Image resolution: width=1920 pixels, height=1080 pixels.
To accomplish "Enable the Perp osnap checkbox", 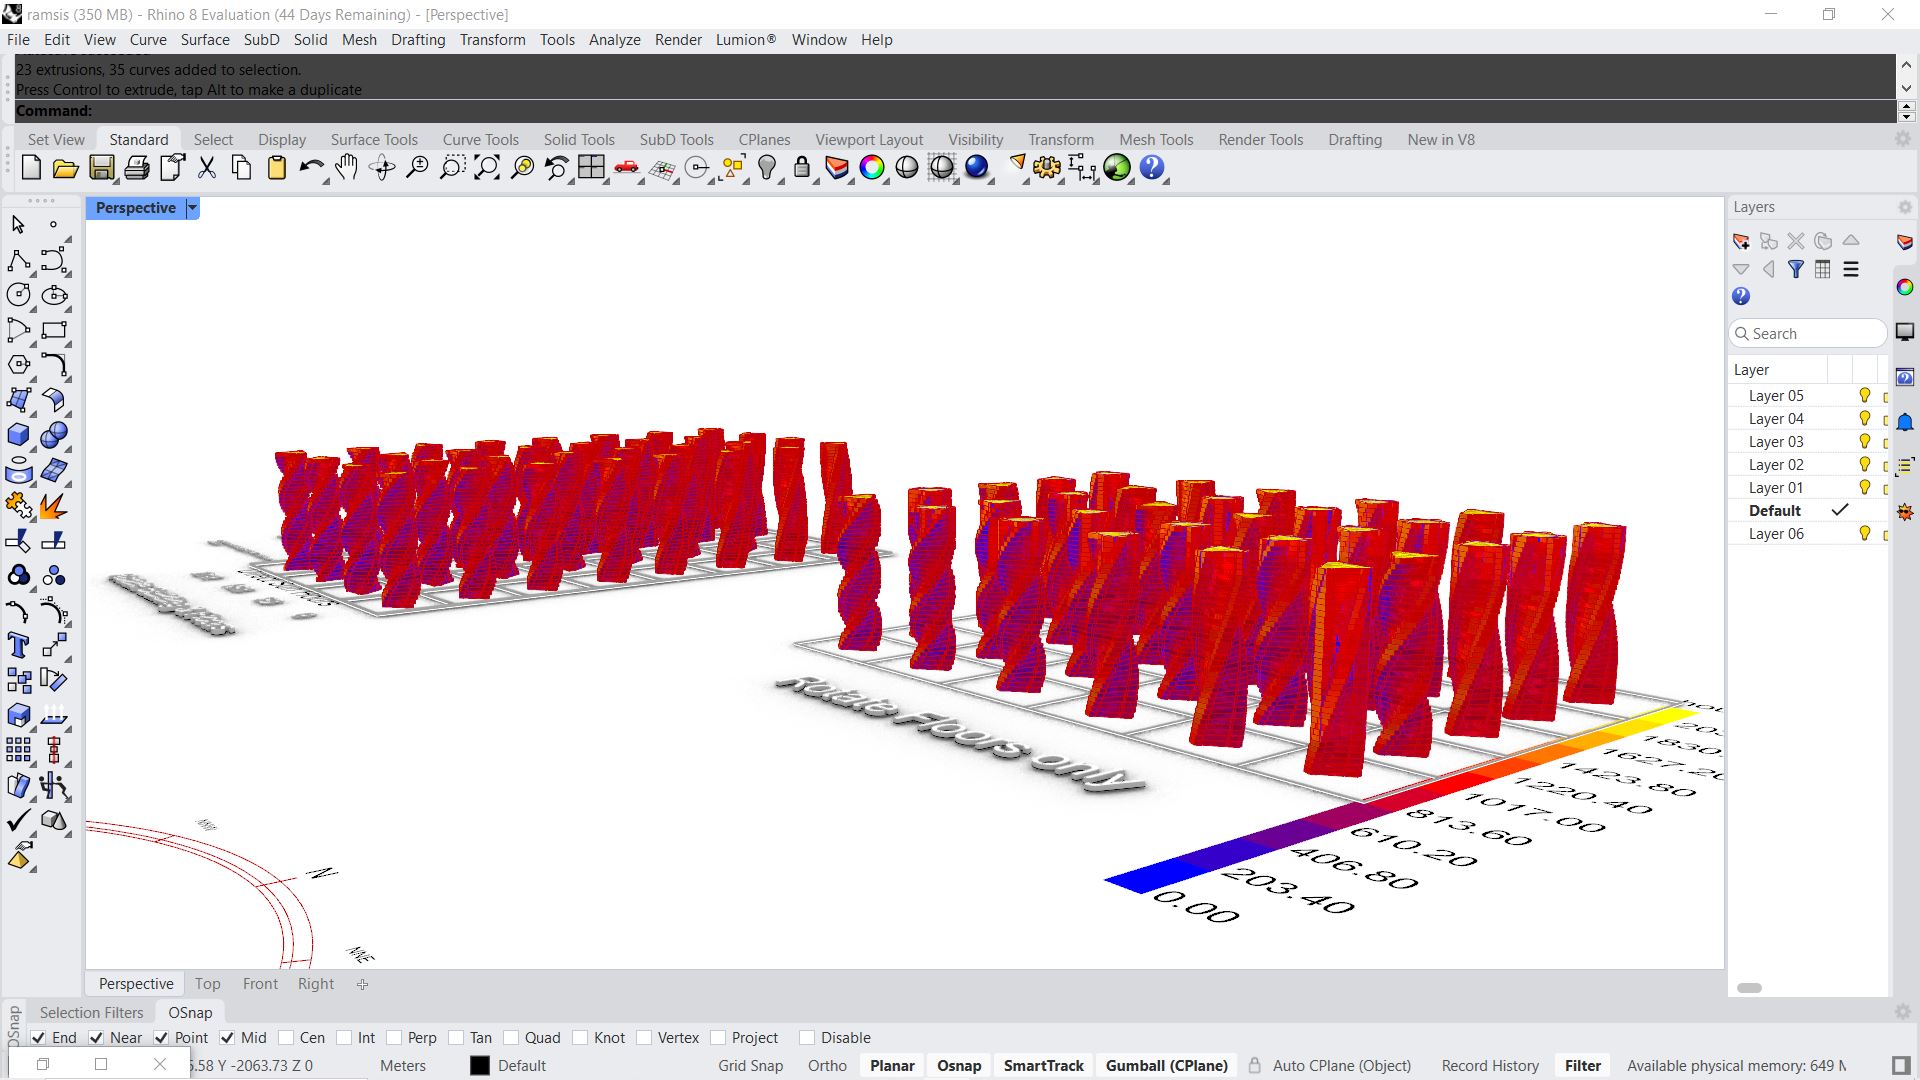I will (394, 1038).
